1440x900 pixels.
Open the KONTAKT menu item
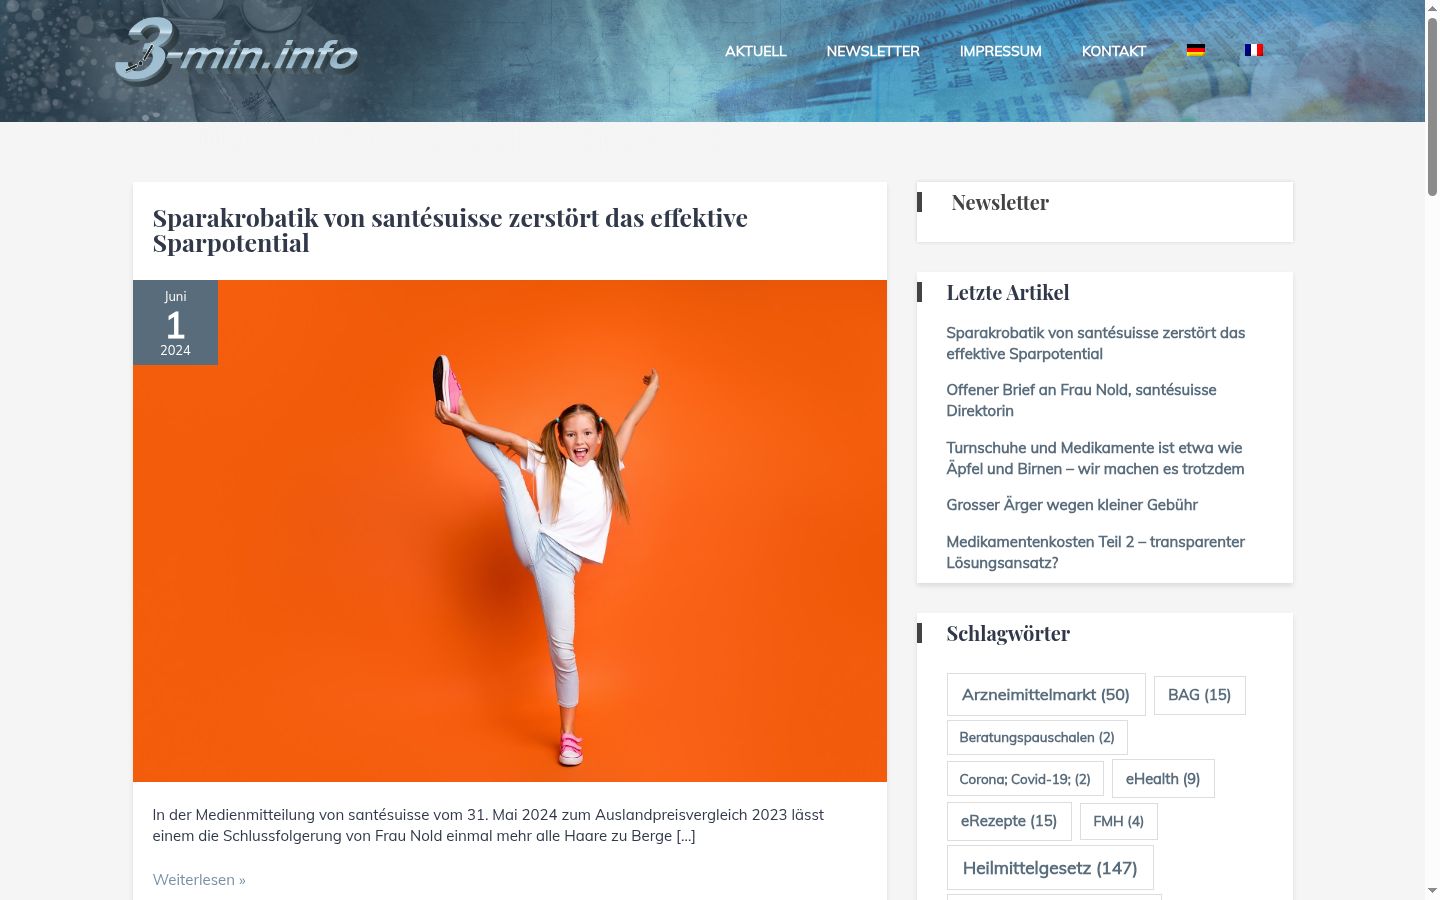click(x=1113, y=51)
